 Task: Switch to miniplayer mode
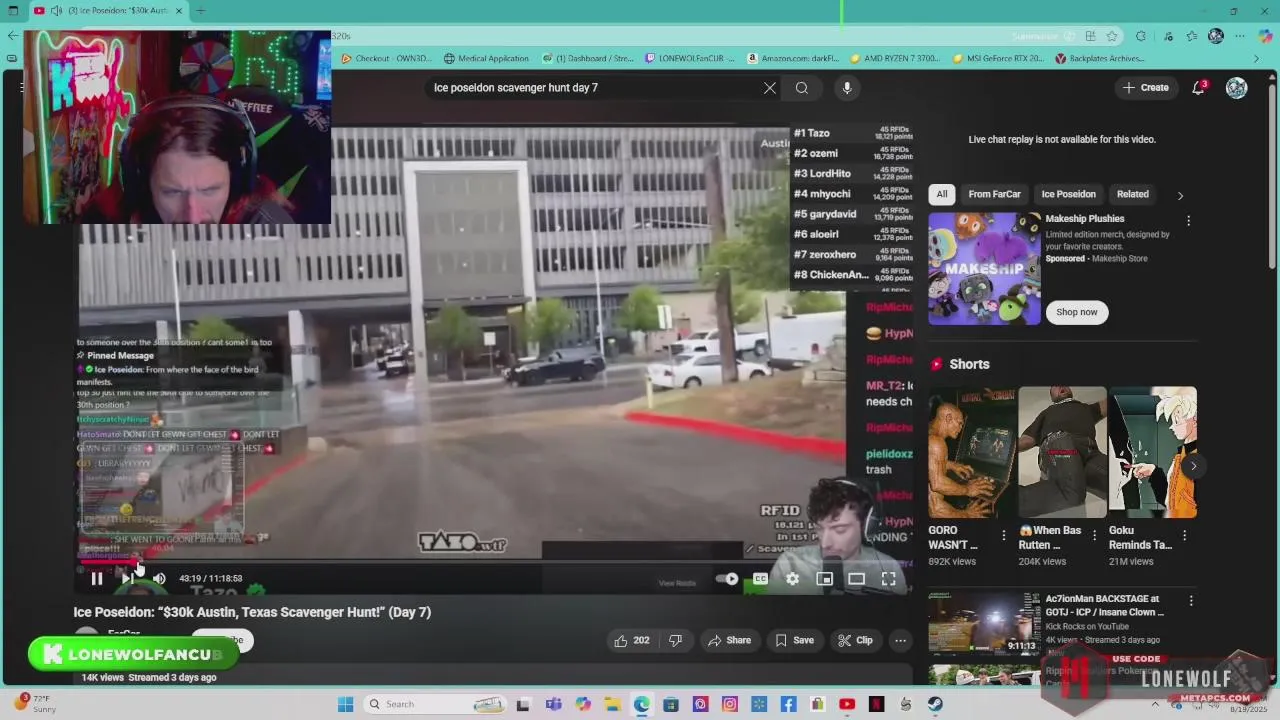[824, 579]
